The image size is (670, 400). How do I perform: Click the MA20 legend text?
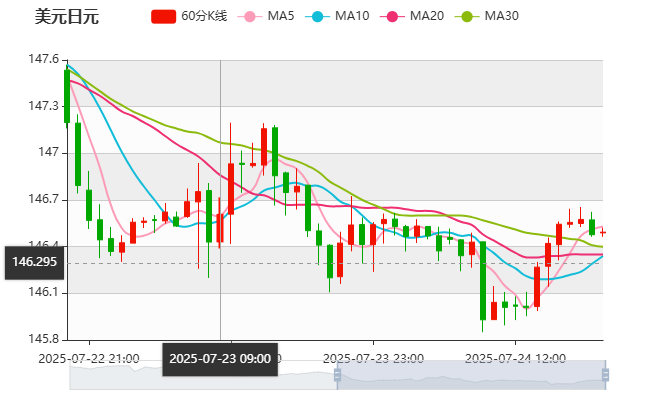point(427,16)
